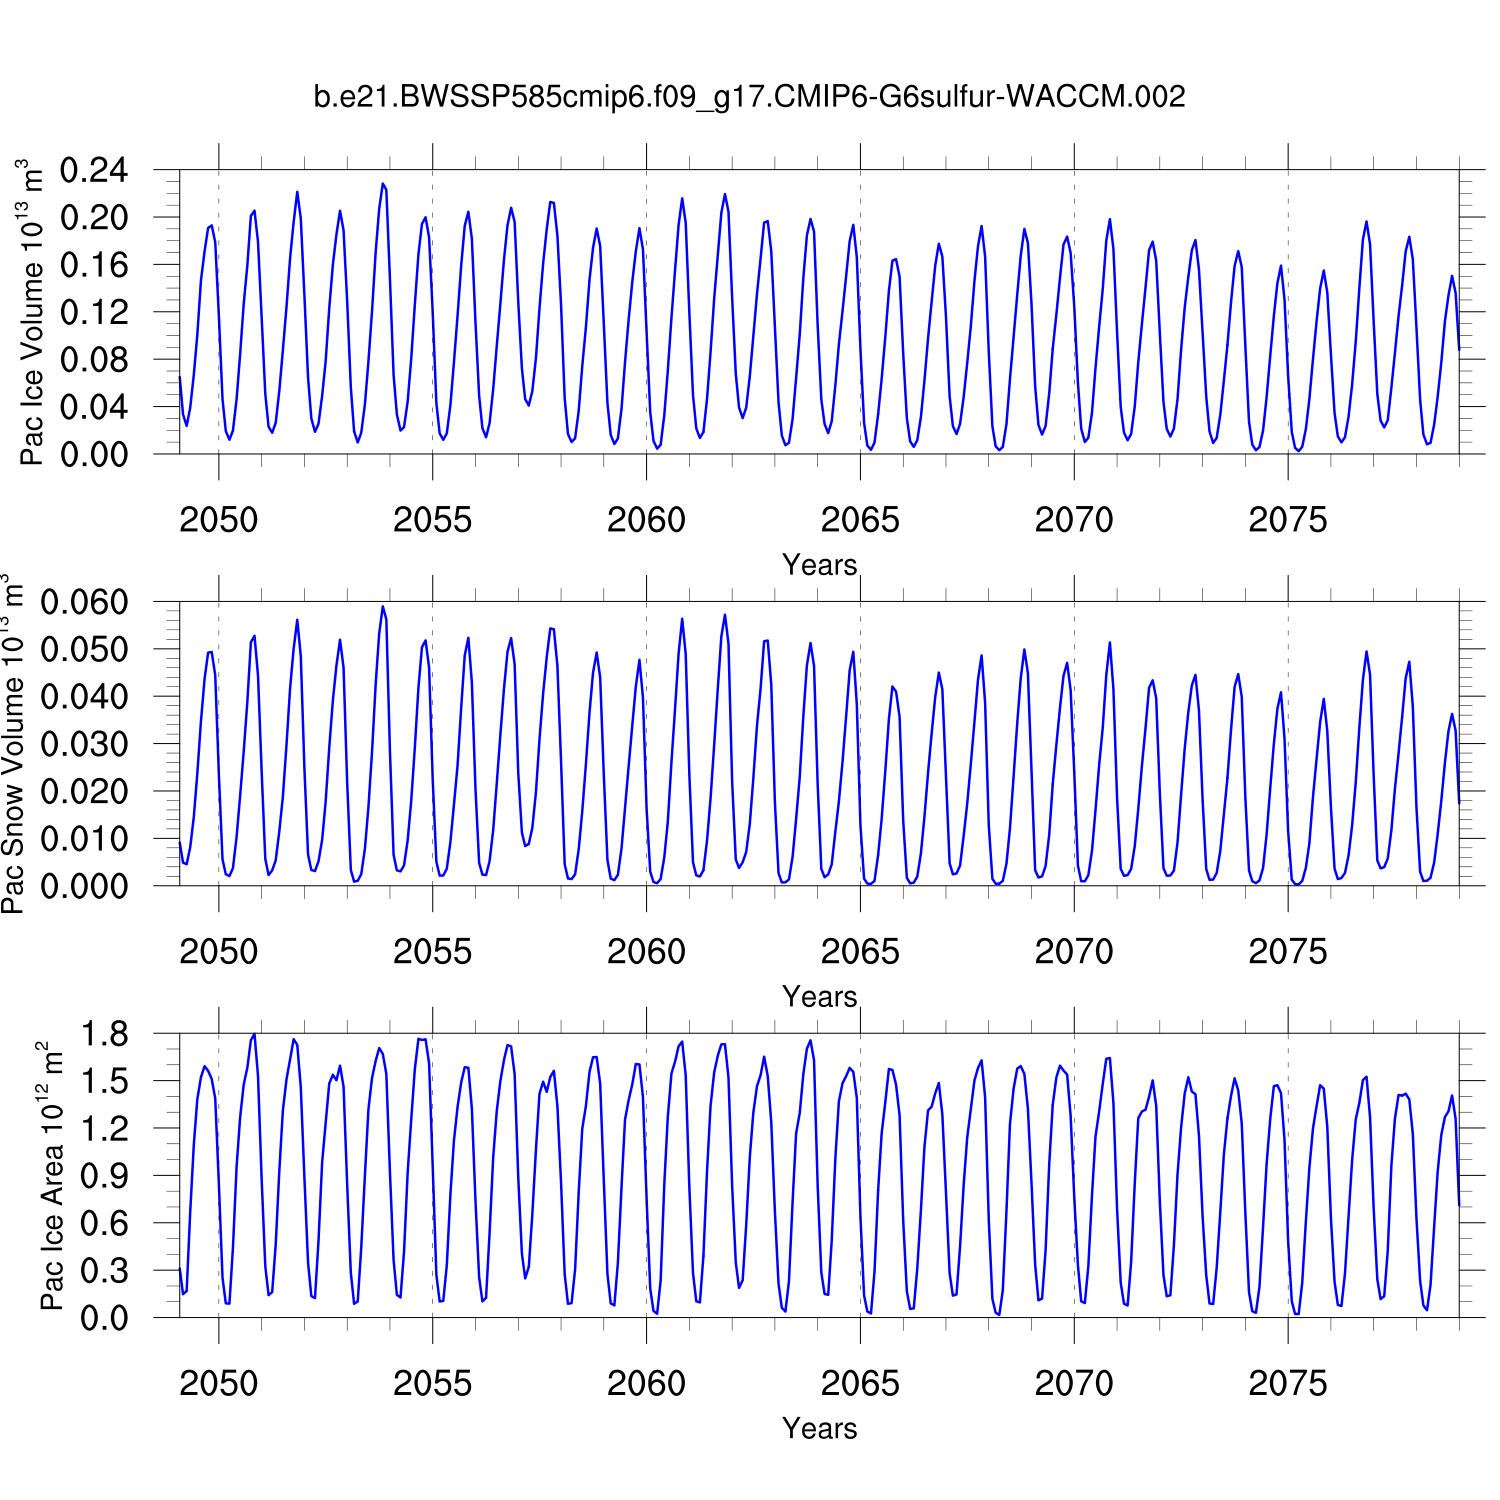The width and height of the screenshot is (1500, 1500).
Task: Click the 0.3 value on ice area axis
Action: (104, 1271)
